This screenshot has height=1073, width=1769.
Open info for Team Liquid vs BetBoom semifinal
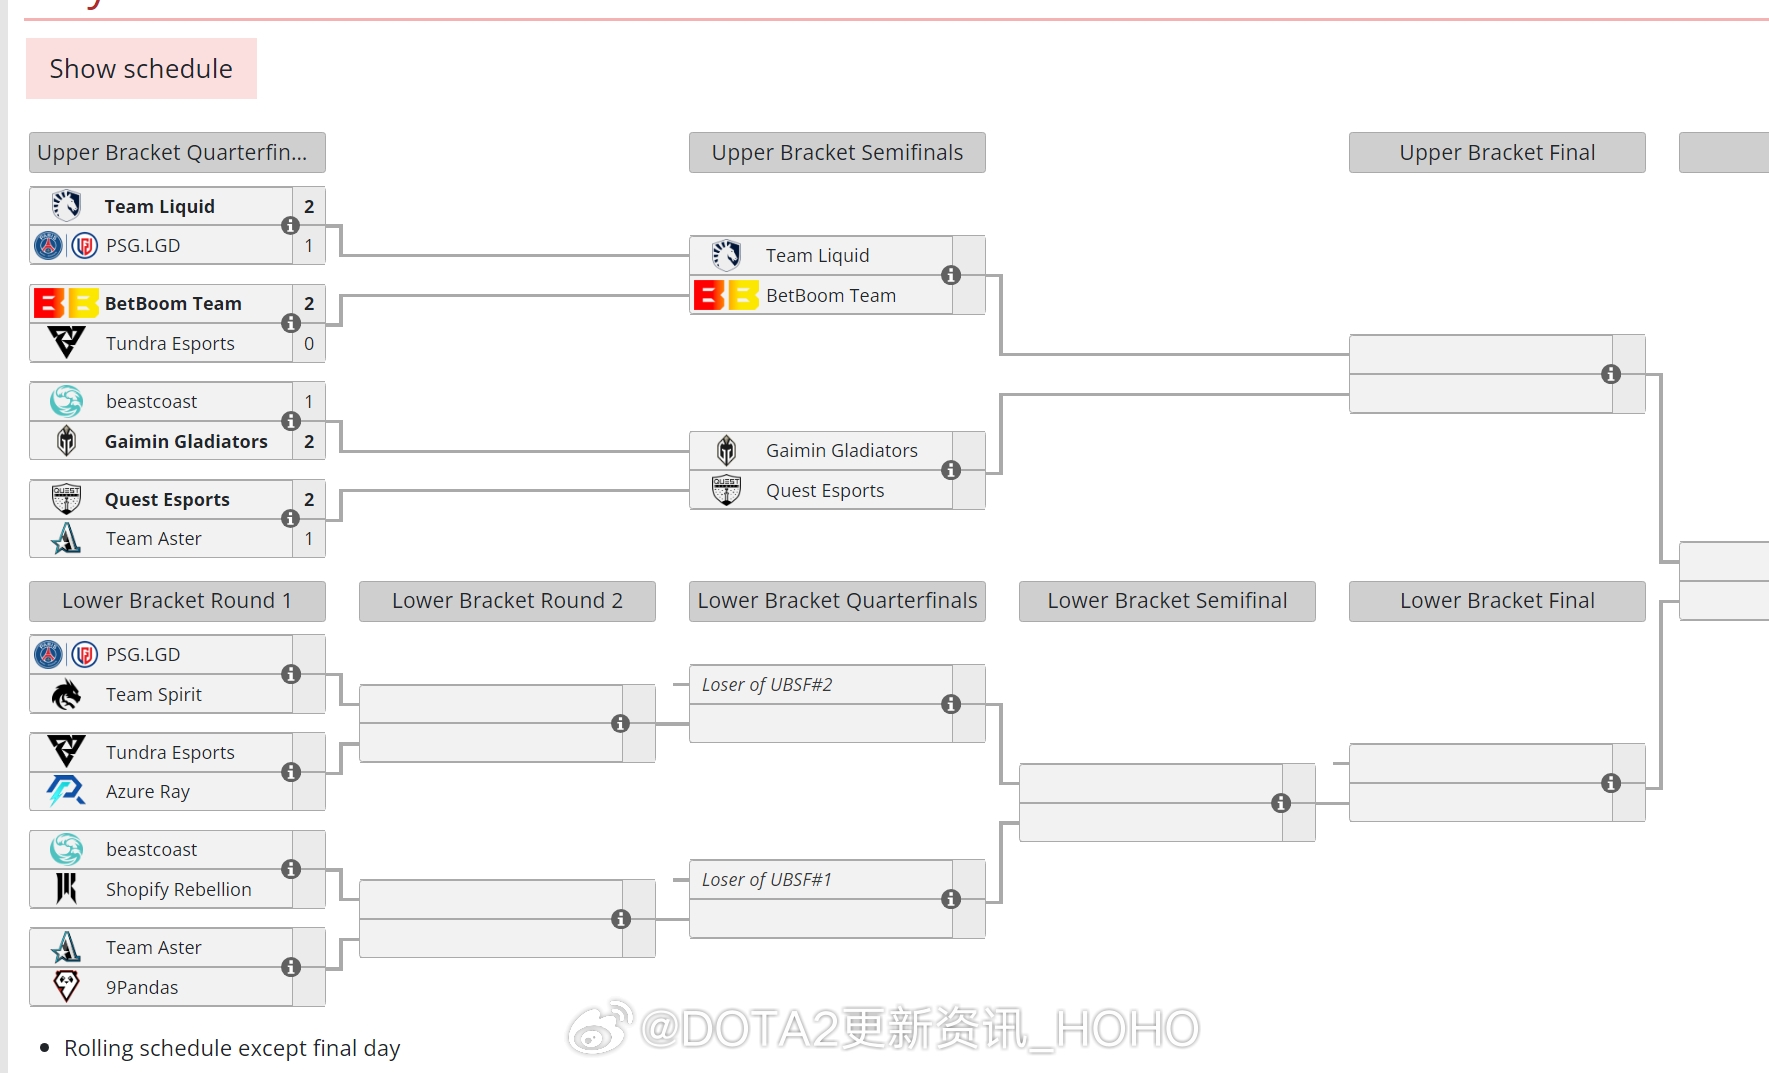click(x=951, y=275)
